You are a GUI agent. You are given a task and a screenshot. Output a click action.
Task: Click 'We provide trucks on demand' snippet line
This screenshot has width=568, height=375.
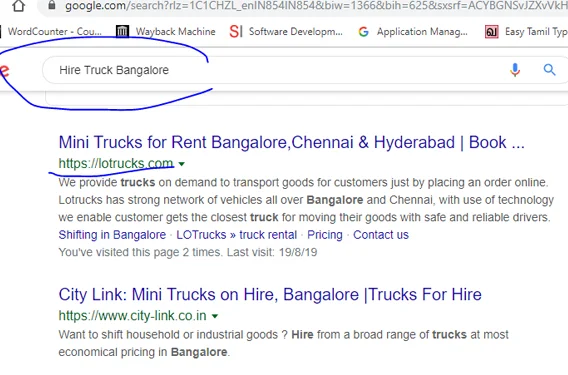[x=303, y=182]
